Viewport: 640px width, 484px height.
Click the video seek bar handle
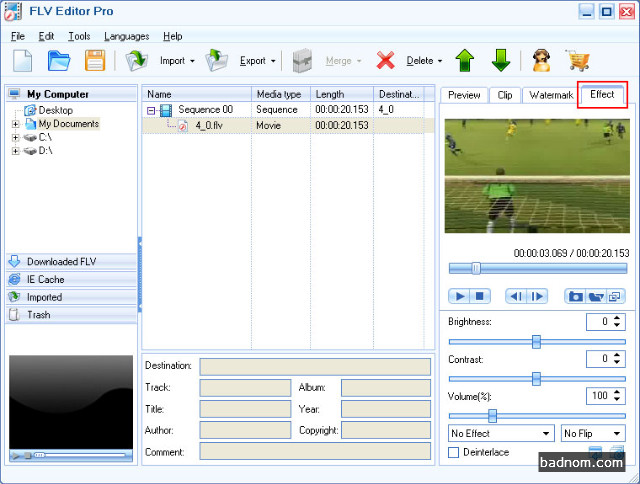pyautogui.click(x=476, y=268)
